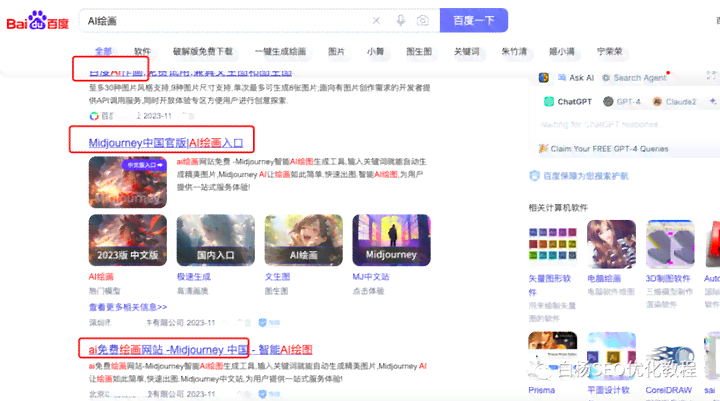Select the 一键生成绘画 filter tab
The image size is (720, 401).
pyautogui.click(x=281, y=51)
